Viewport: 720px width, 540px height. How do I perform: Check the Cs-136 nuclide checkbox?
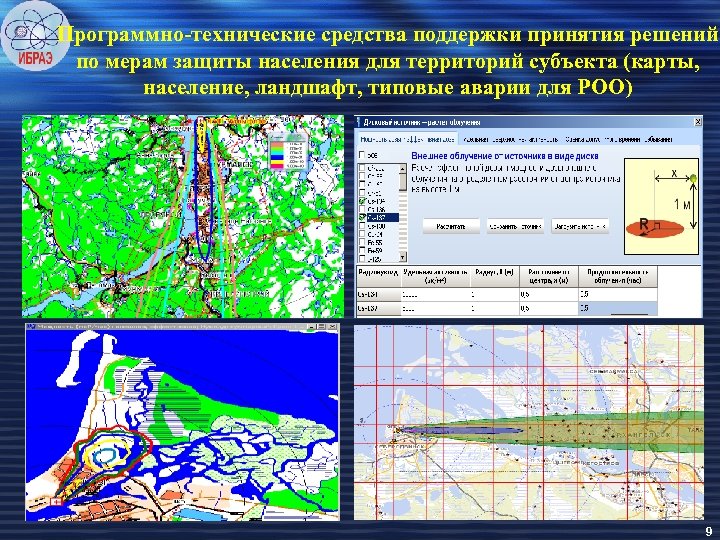[362, 209]
